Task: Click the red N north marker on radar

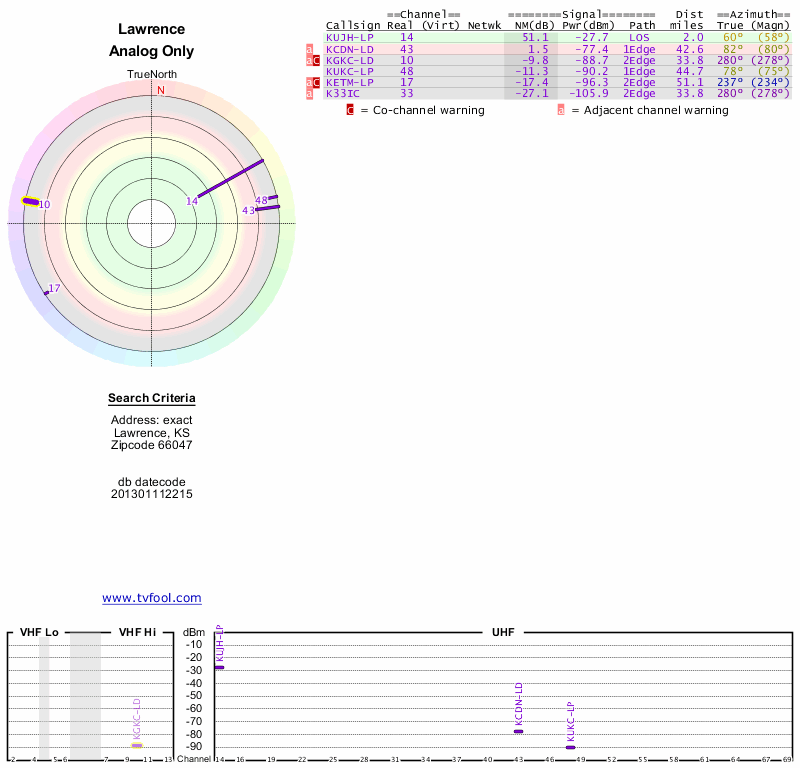Action: pos(160,90)
